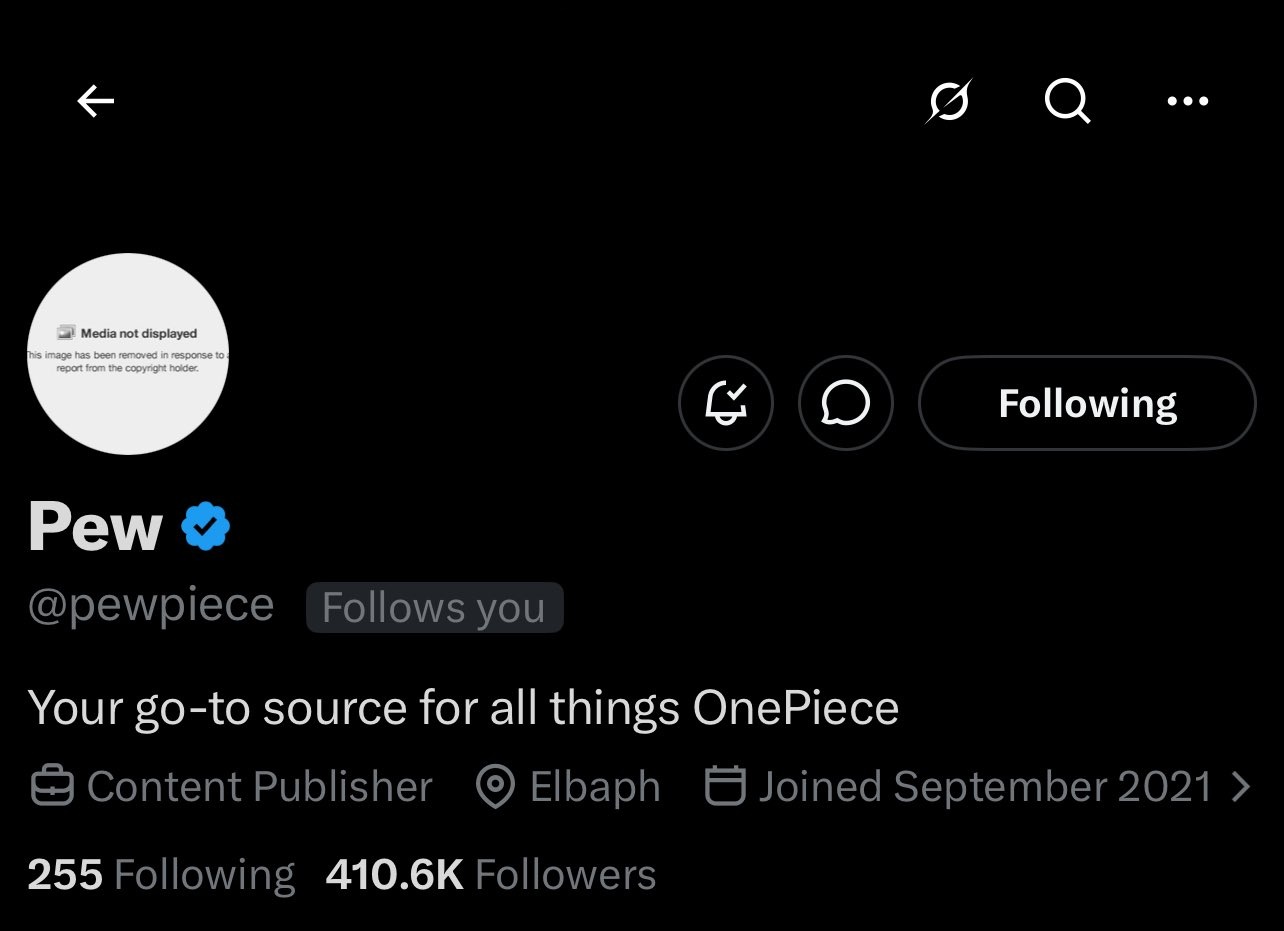The width and height of the screenshot is (1284, 931).
Task: Go back using the left arrow
Action: pyautogui.click(x=96, y=101)
